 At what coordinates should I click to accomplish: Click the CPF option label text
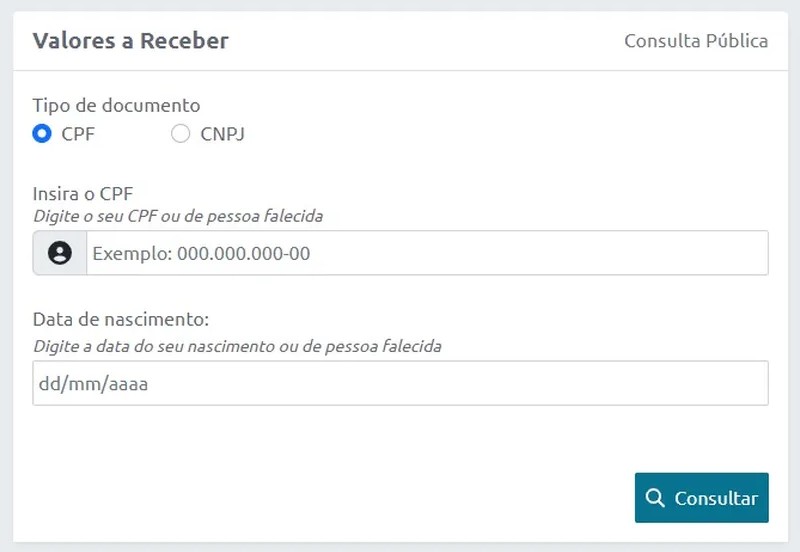[x=78, y=134]
